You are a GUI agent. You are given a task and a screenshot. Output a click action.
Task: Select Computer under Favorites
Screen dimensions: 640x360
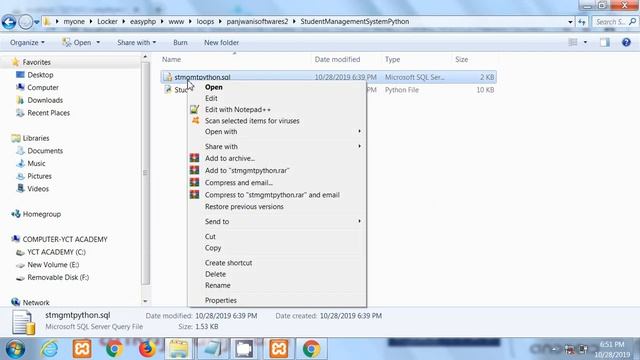(42, 88)
